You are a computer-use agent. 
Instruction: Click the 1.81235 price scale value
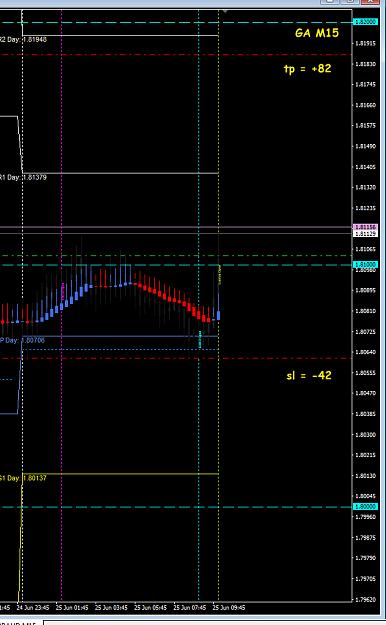366,208
